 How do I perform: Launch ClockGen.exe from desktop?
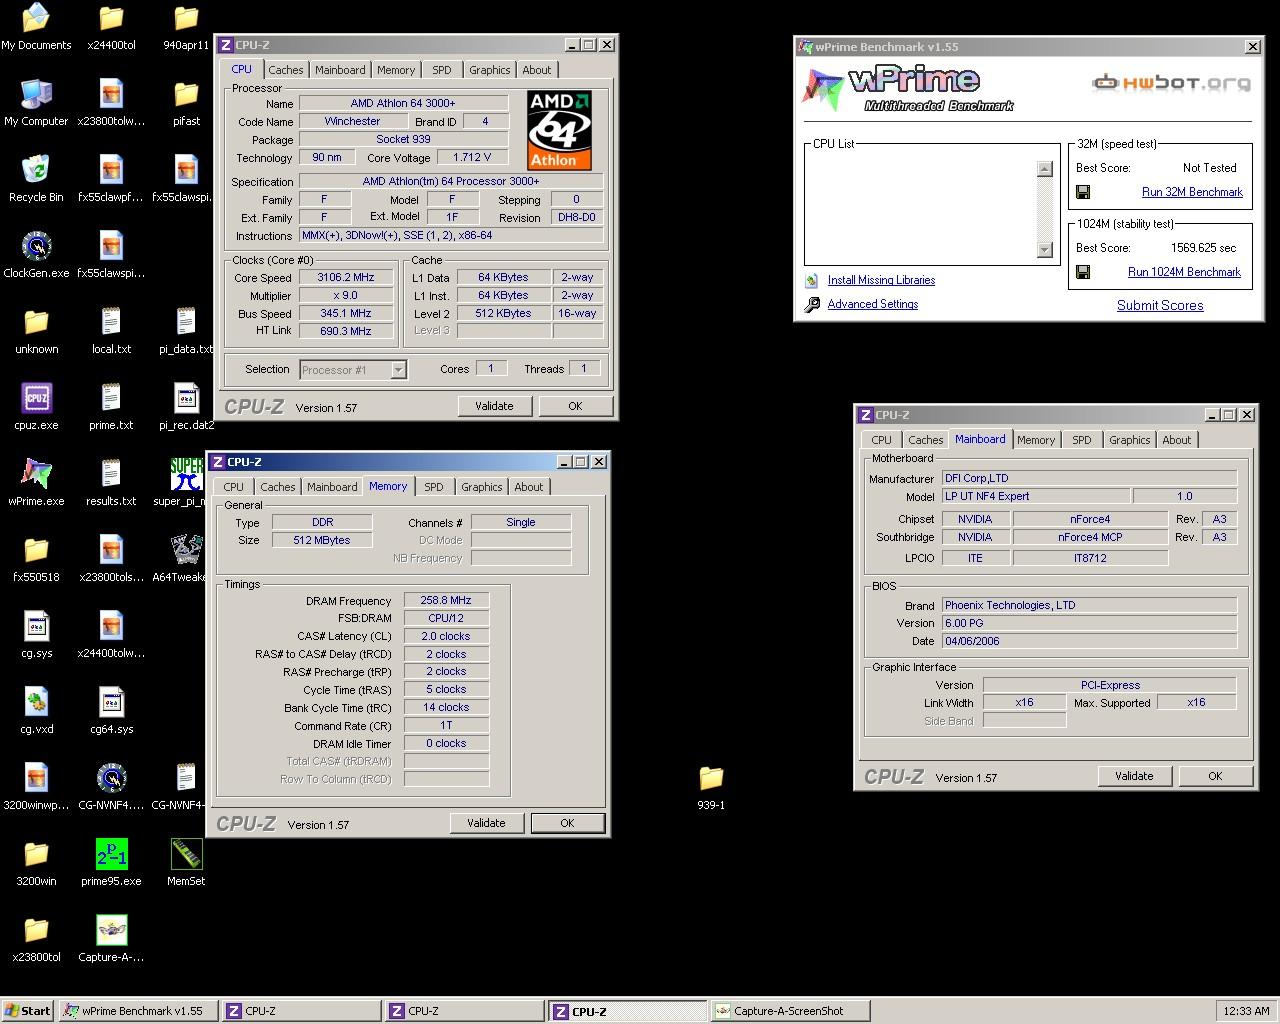(36, 246)
